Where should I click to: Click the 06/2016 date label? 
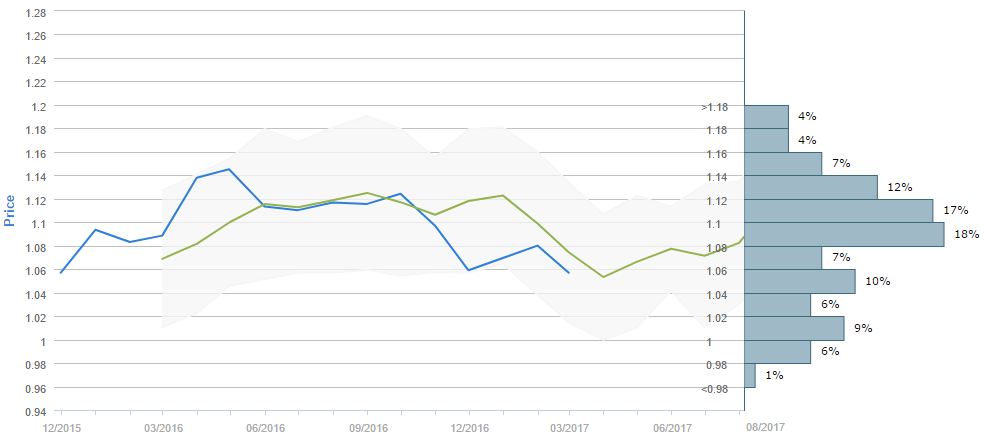265,428
